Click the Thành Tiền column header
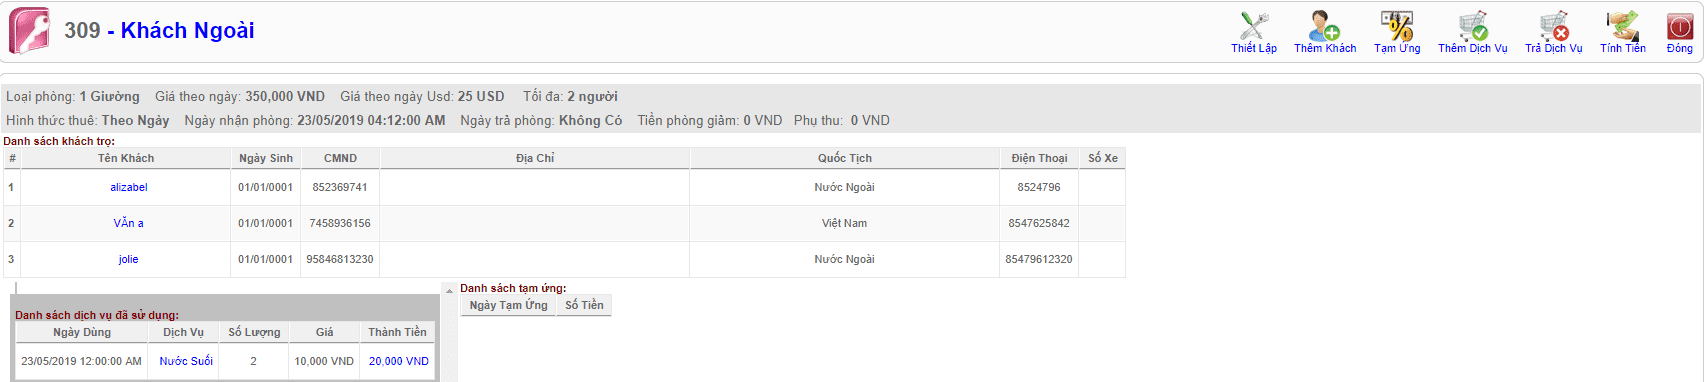 397,332
